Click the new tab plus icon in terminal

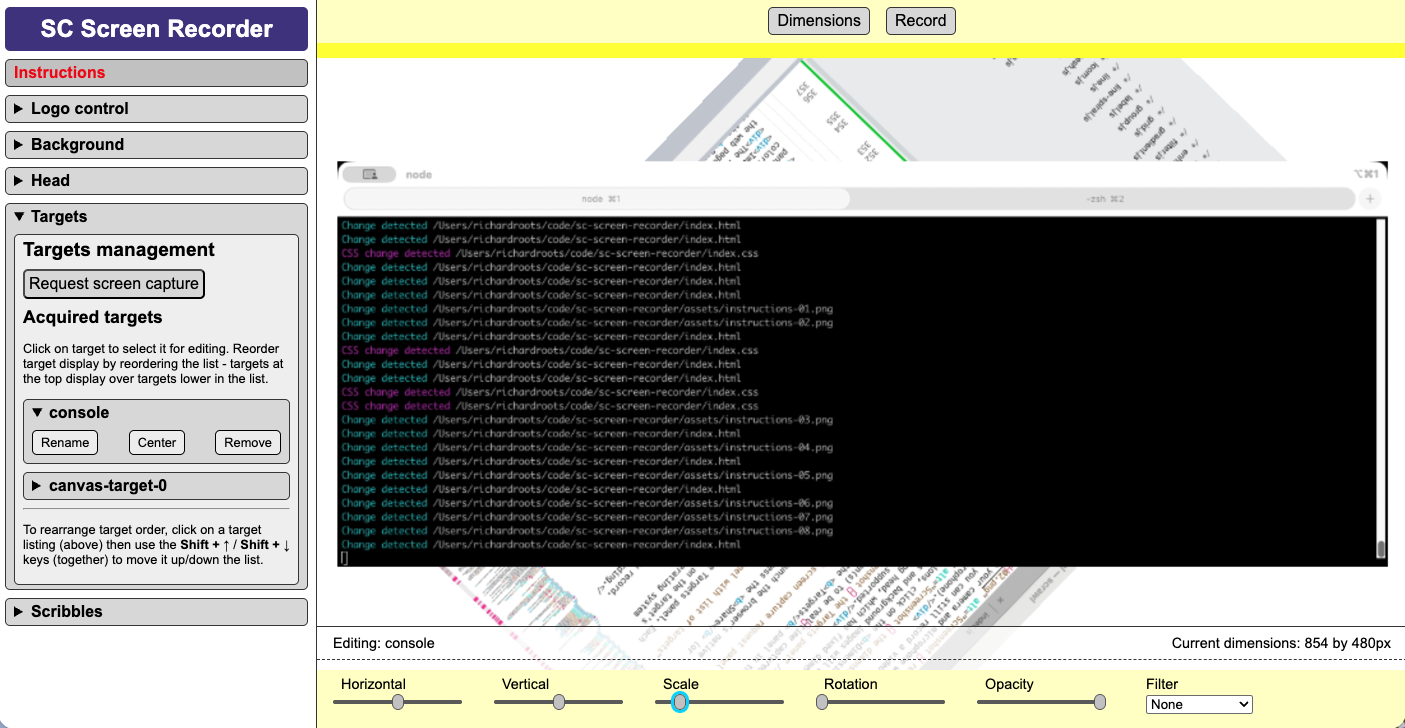(1370, 198)
